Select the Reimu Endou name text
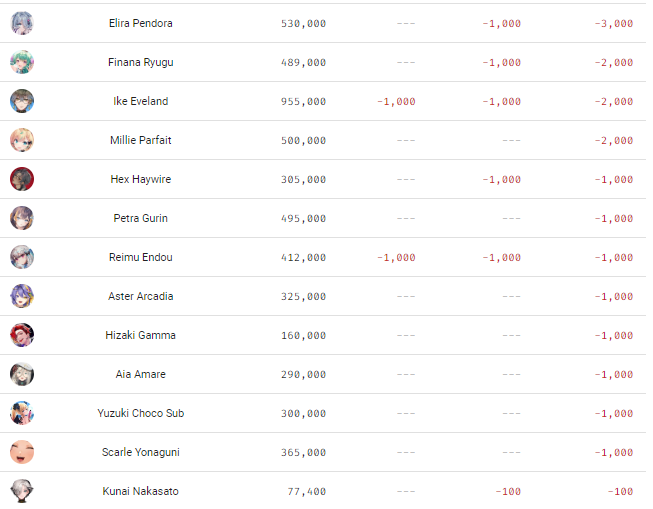Screen dimensions: 653x509 (x=140, y=257)
